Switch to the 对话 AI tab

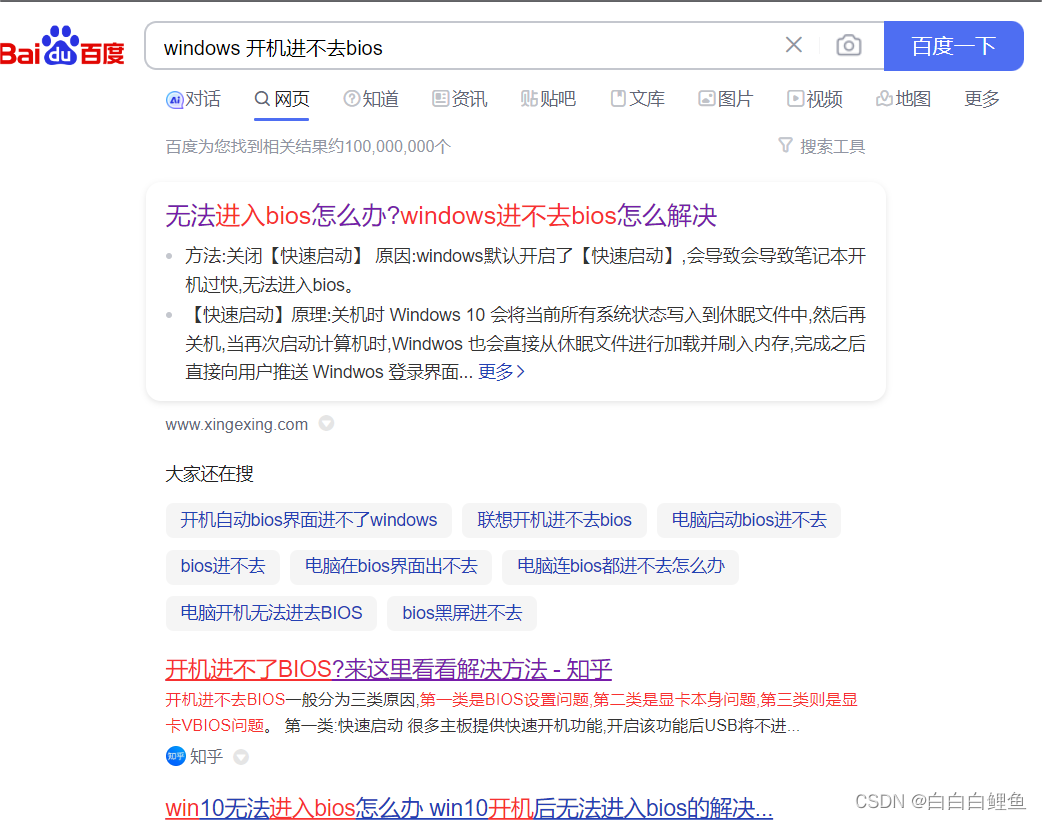[x=193, y=99]
